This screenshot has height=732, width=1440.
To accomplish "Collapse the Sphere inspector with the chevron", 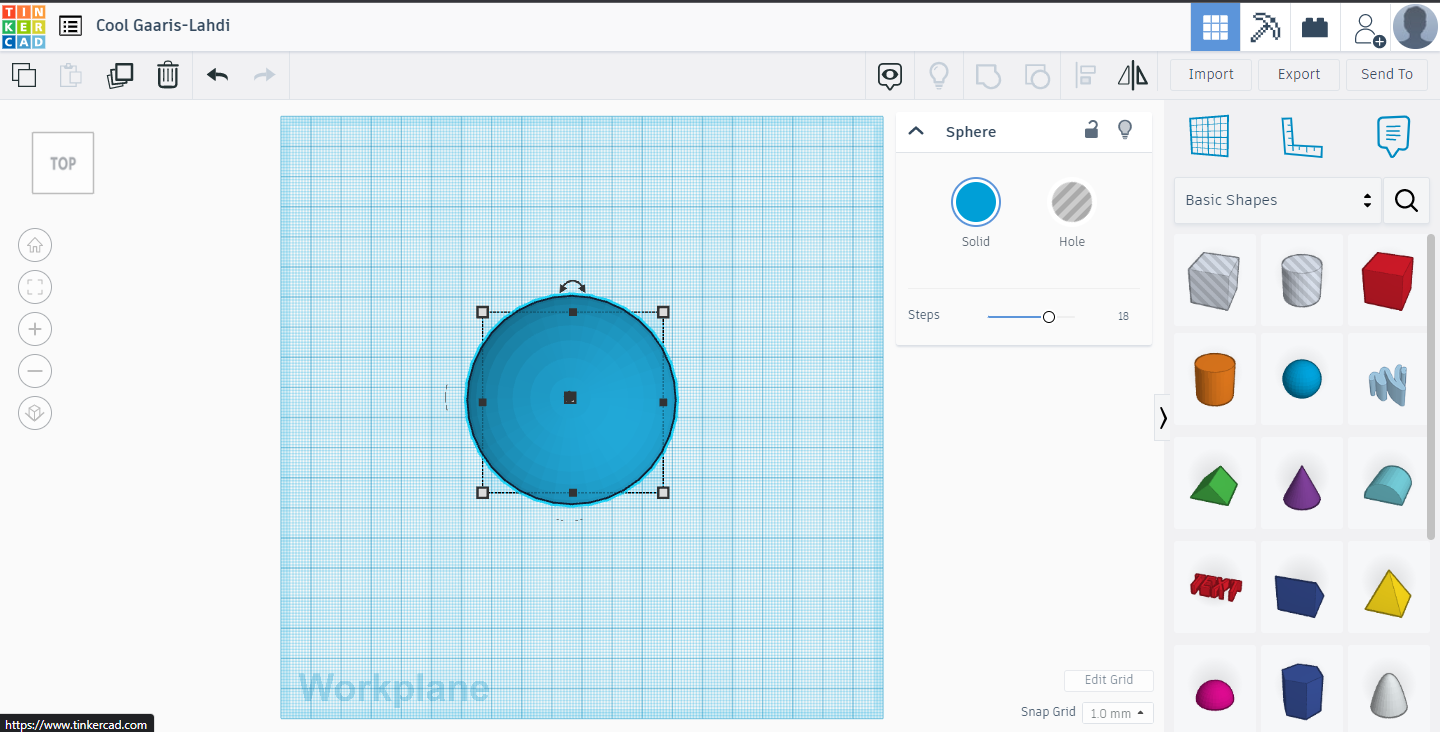I will click(916, 131).
